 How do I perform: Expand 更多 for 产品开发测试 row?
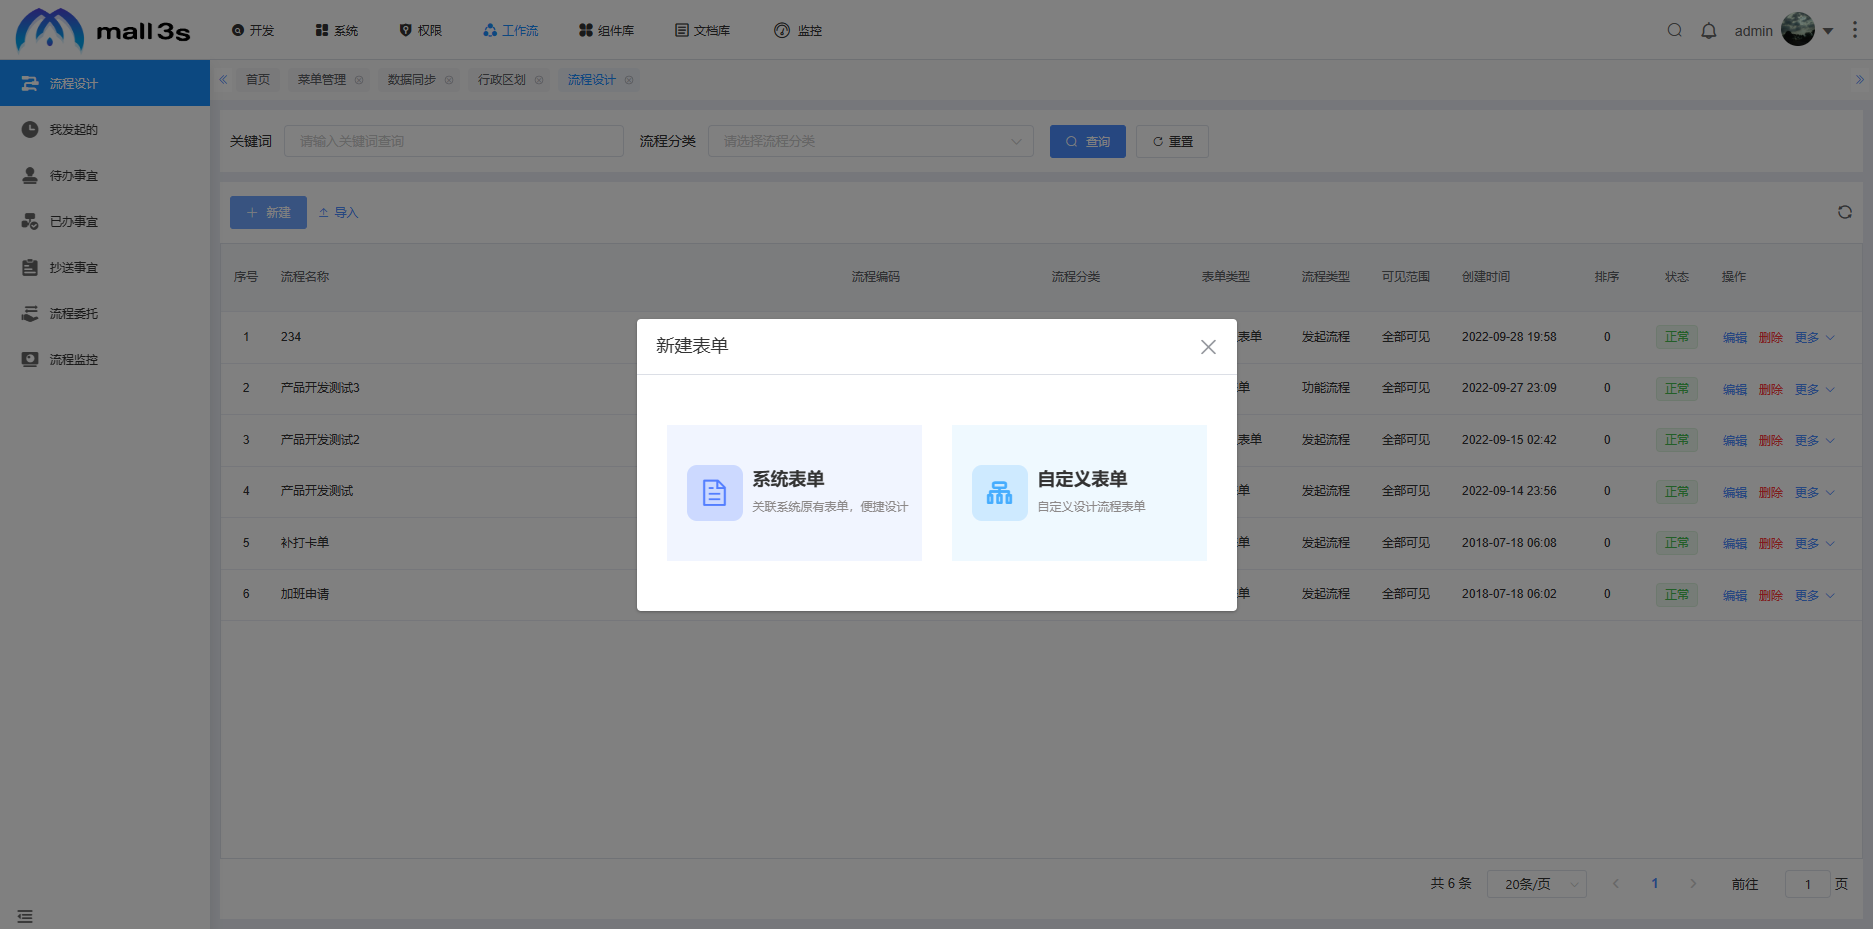[1814, 492]
